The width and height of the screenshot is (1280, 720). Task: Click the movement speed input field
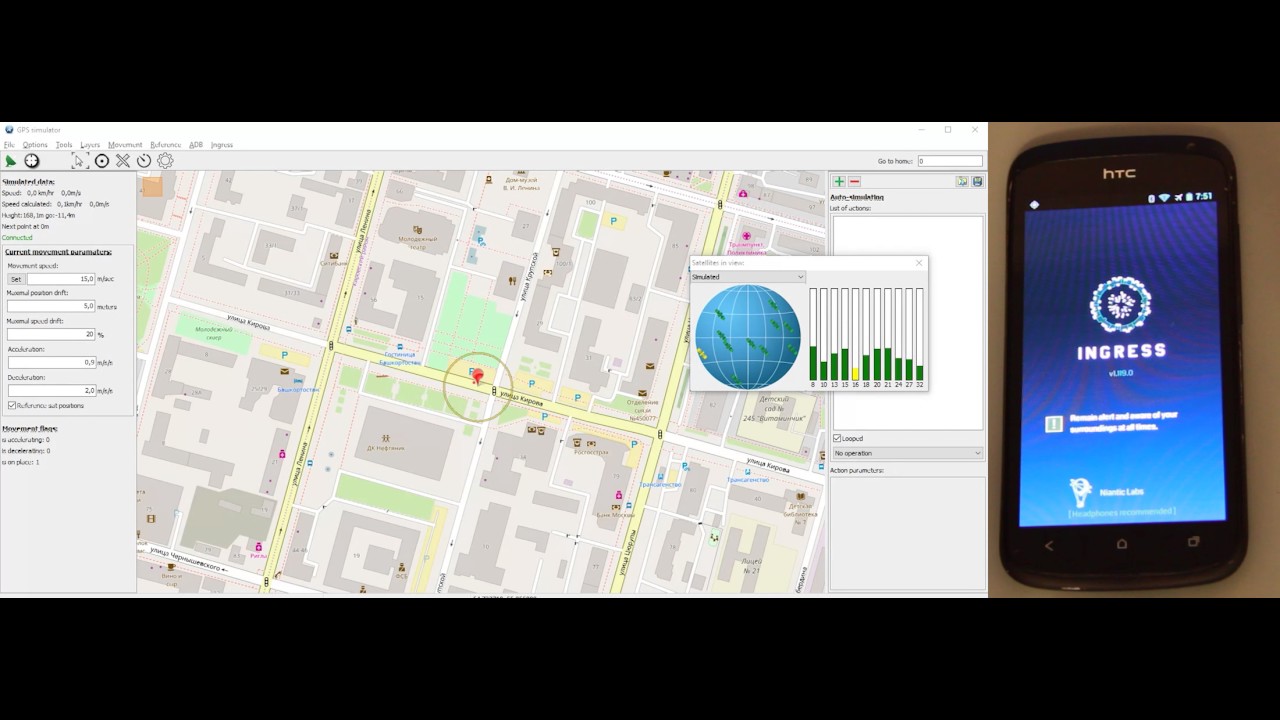(61, 279)
